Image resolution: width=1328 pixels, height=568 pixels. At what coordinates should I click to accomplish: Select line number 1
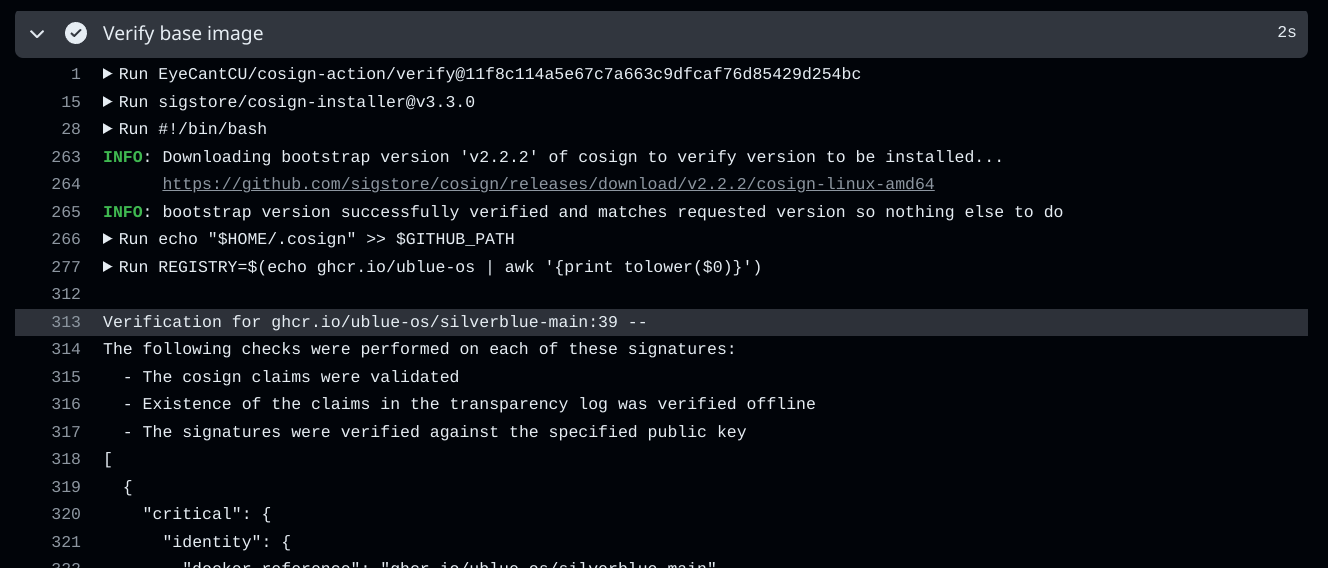[x=76, y=75]
